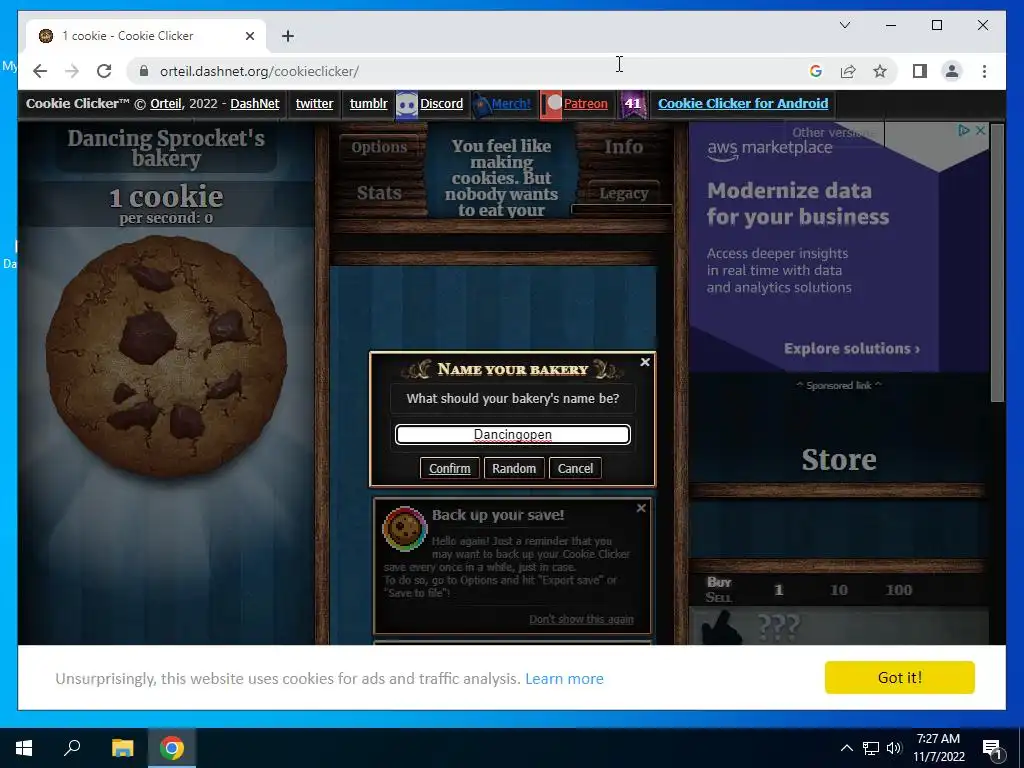
Task: Click Don't show this again link
Action: [x=581, y=619]
